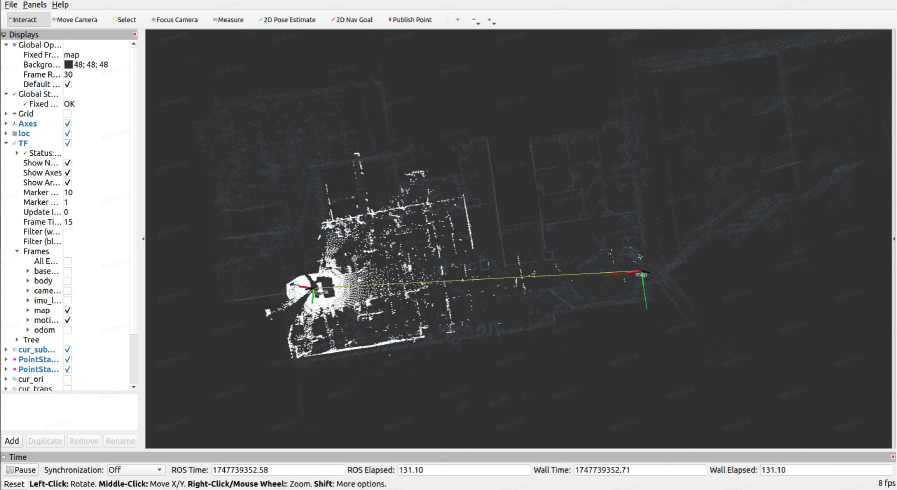Toggle the odom frame checkbox
Viewport: 897px width, 490px height.
[x=68, y=330]
